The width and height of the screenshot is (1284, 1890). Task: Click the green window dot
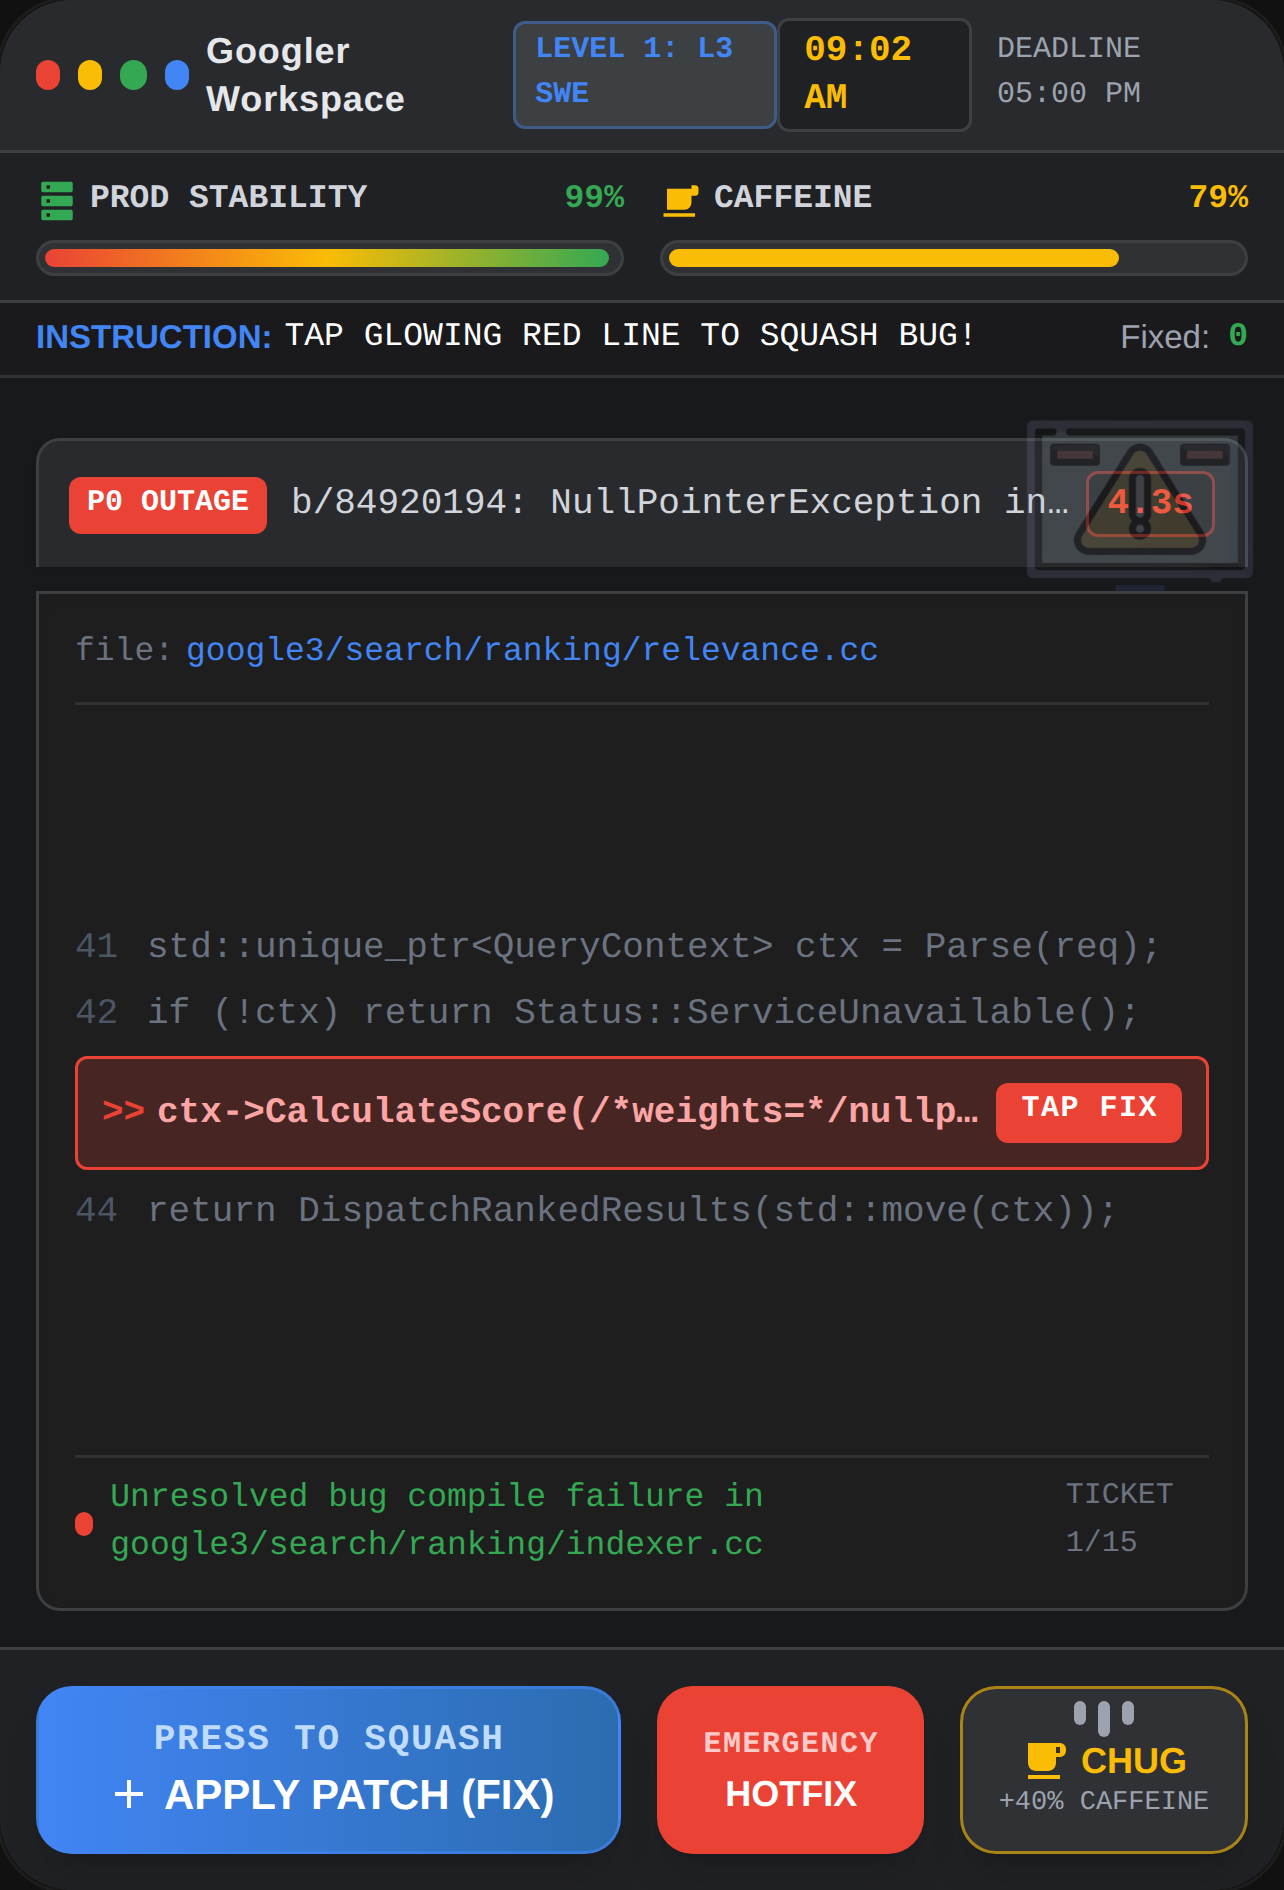click(x=133, y=75)
